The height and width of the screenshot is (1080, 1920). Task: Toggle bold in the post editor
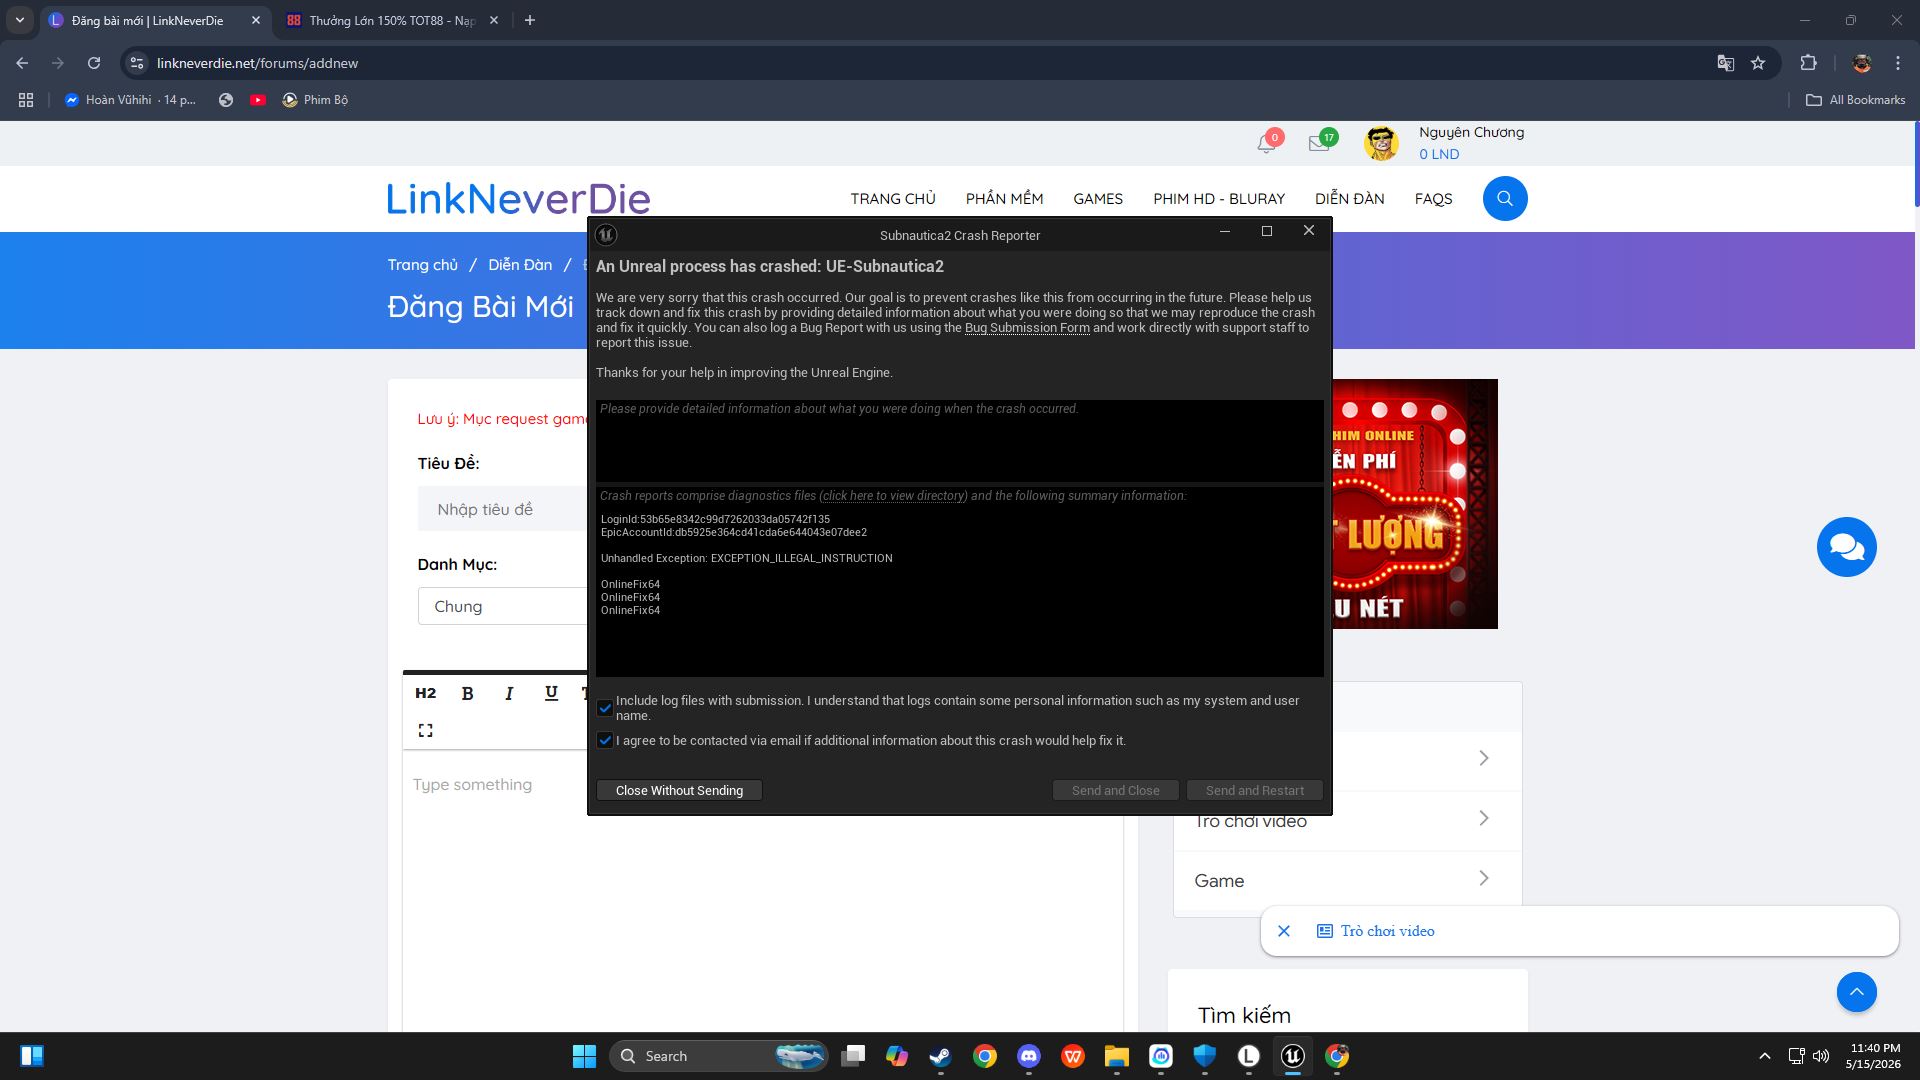pos(467,693)
